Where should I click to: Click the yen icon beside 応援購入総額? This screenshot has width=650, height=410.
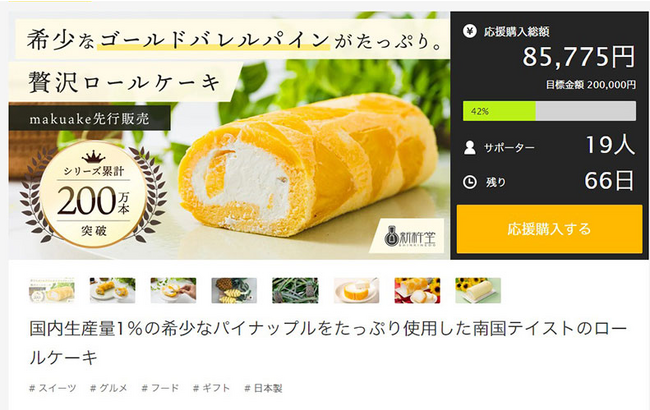pyautogui.click(x=470, y=32)
